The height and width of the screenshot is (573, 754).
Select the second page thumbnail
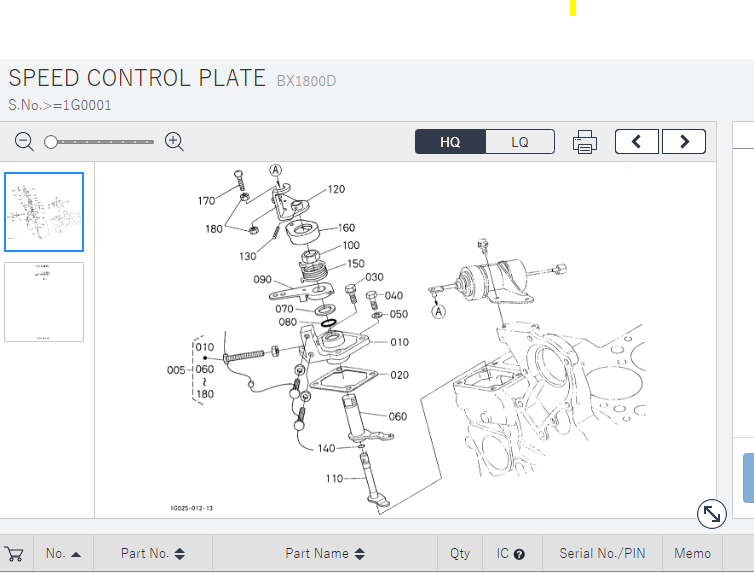coord(44,302)
